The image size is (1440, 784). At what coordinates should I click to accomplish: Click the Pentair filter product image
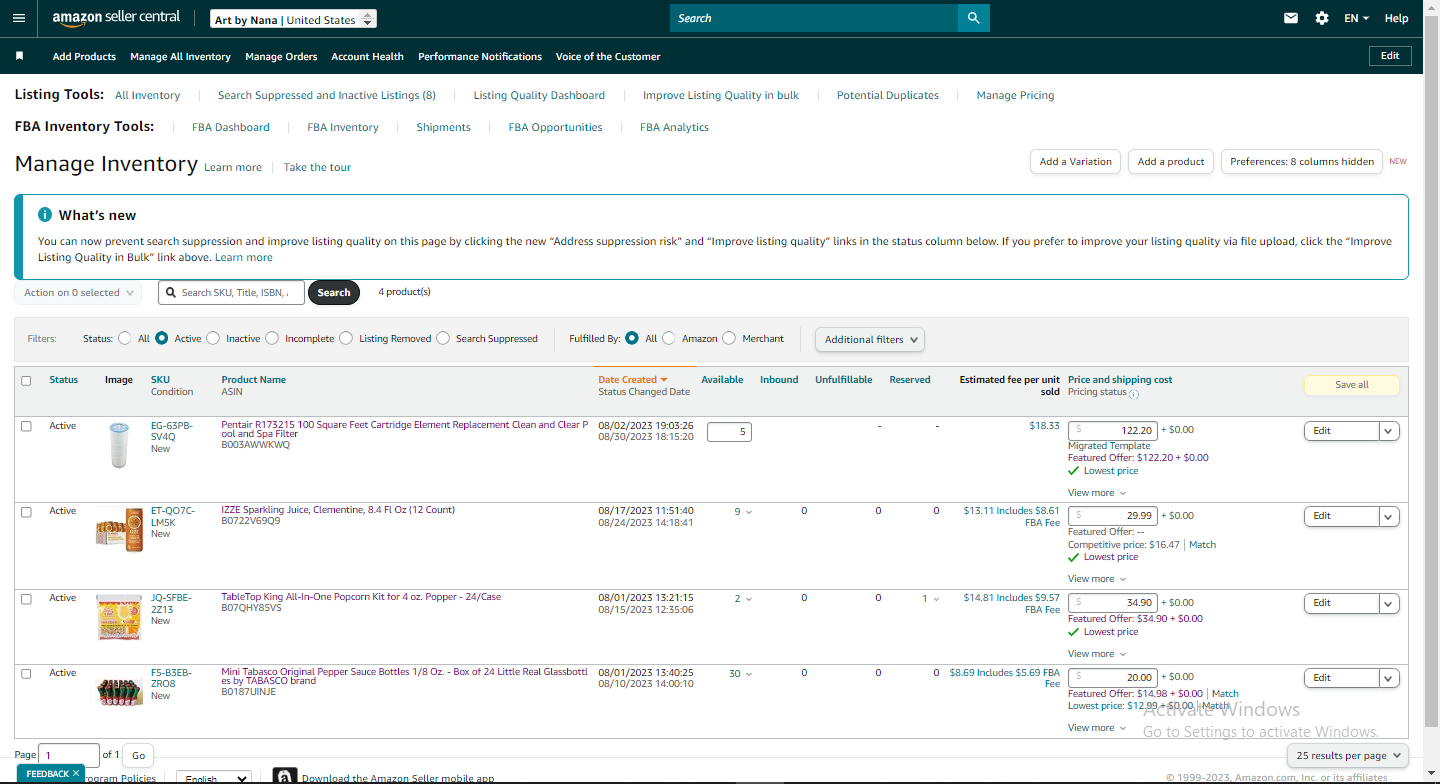coord(119,445)
